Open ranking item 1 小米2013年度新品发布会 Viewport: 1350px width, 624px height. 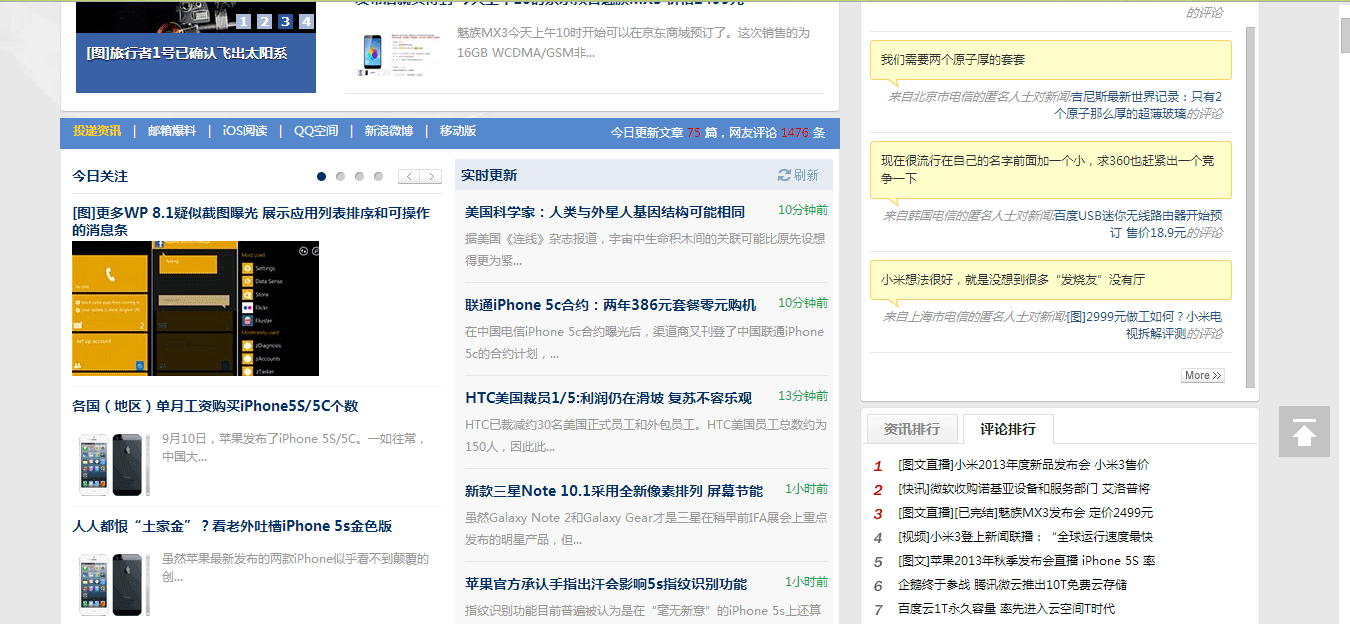tap(1023, 465)
